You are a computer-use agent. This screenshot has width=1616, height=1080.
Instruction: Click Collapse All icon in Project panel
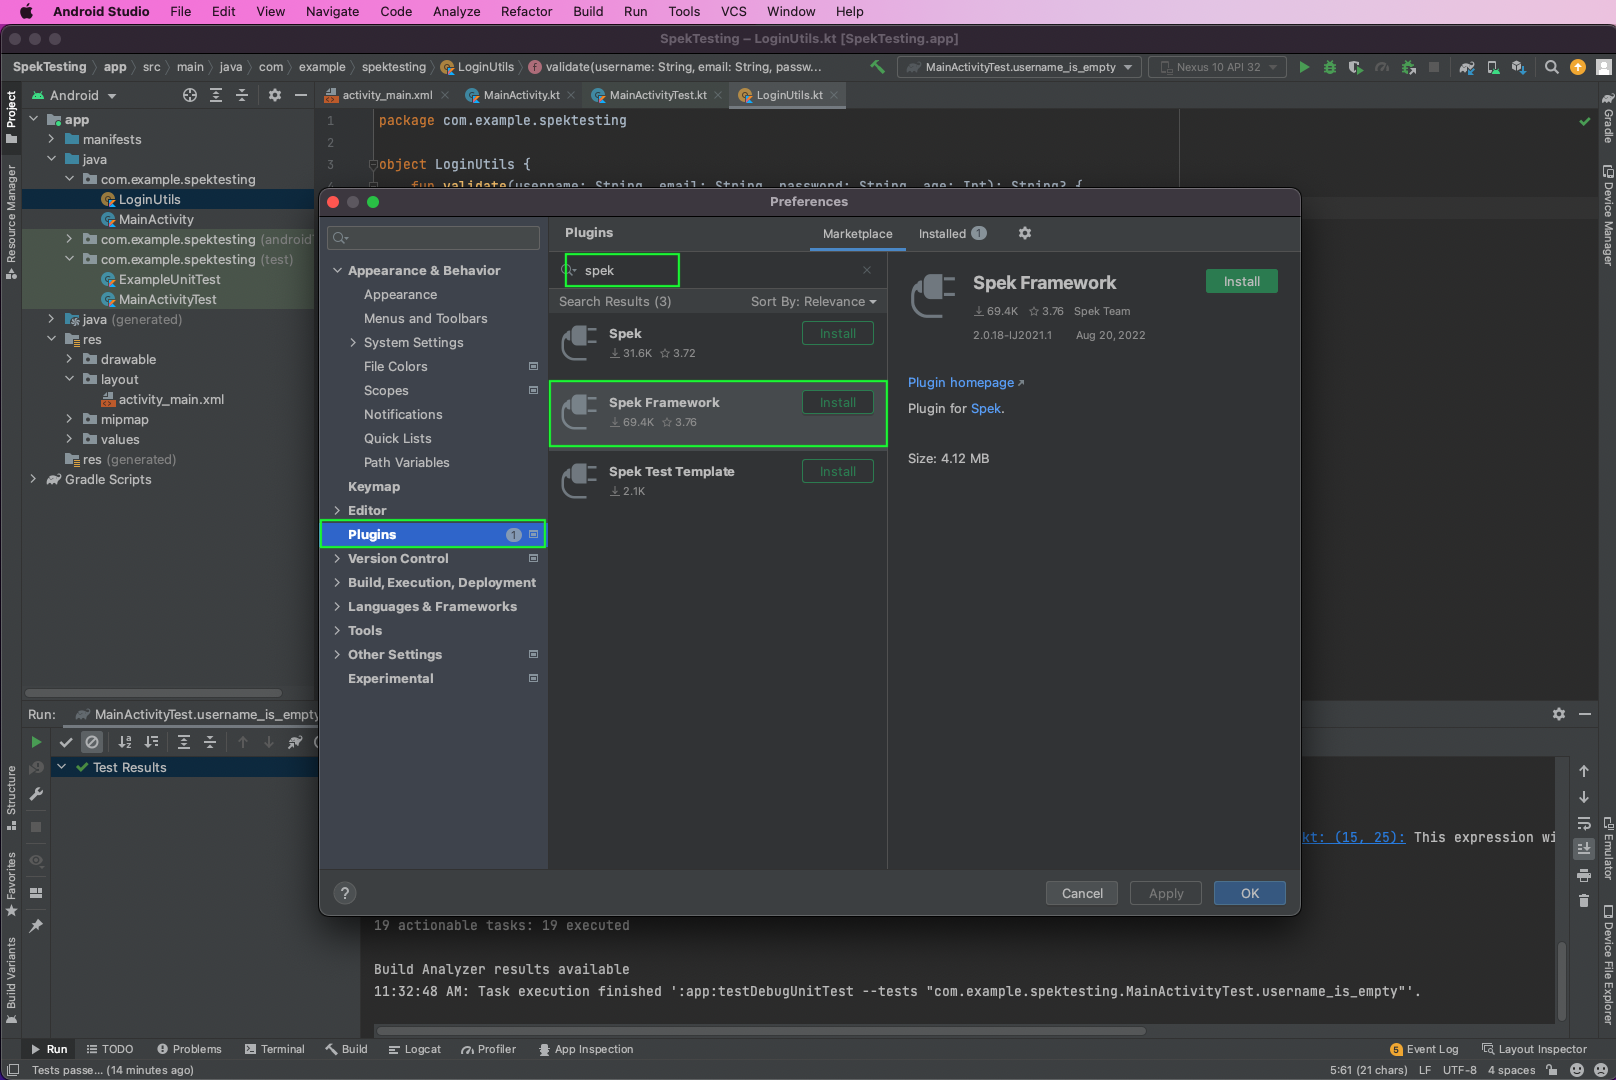242,95
